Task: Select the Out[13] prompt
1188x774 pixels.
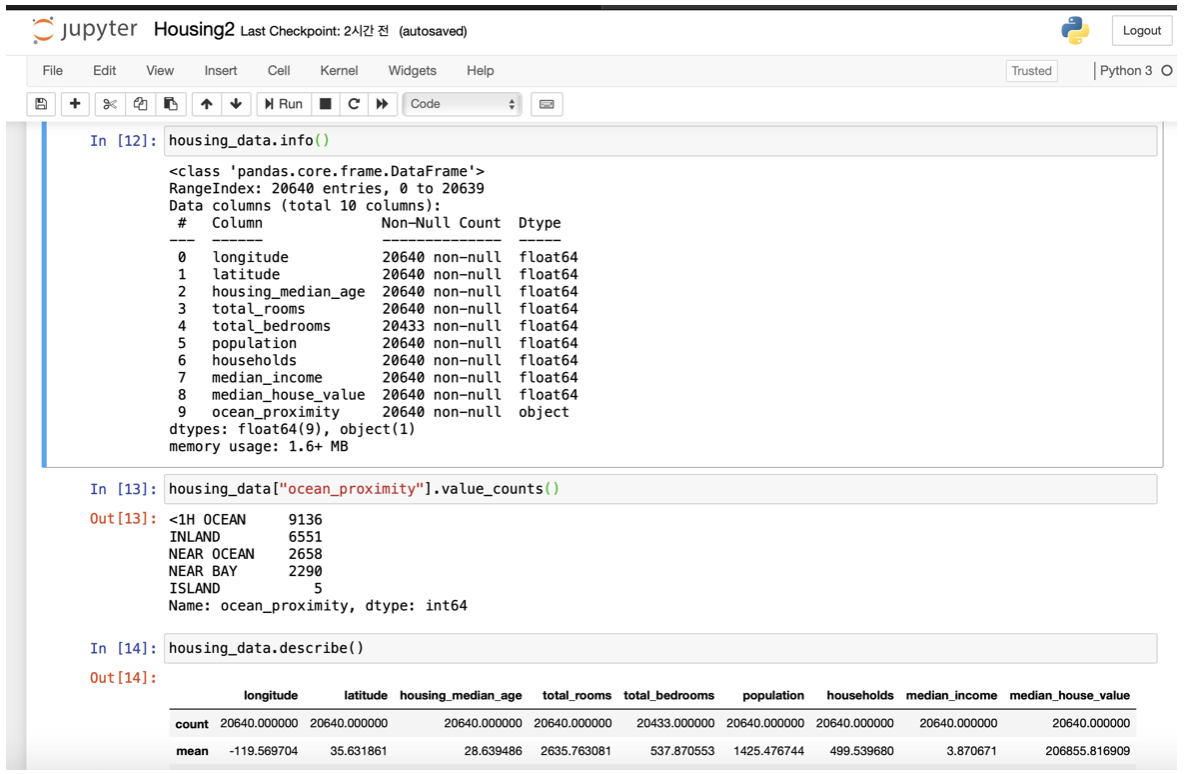Action: 123,519
